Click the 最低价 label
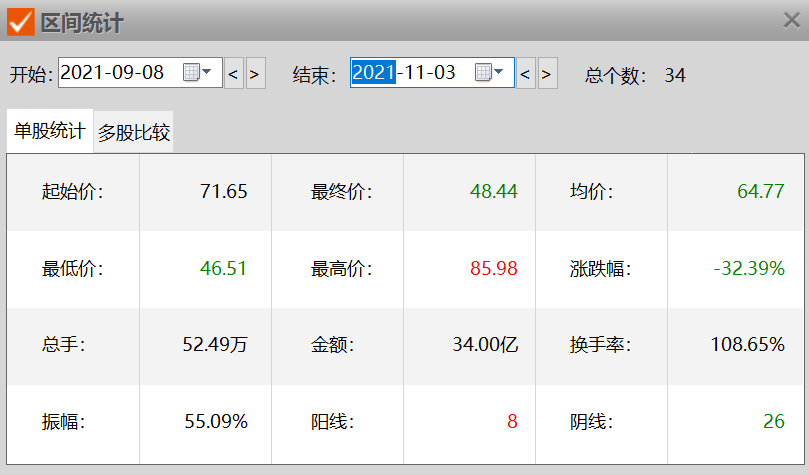This screenshot has height=475, width=809. coord(72,268)
